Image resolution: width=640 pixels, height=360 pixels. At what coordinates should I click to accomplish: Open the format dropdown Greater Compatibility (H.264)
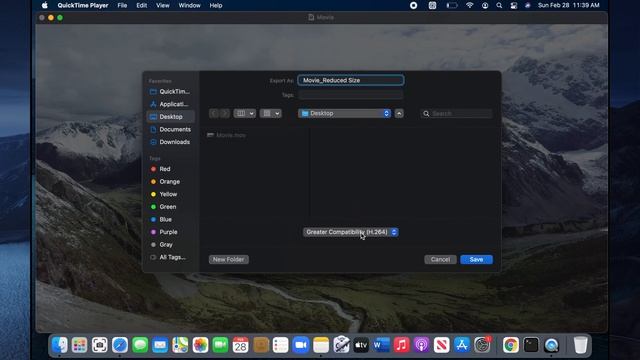coord(350,232)
